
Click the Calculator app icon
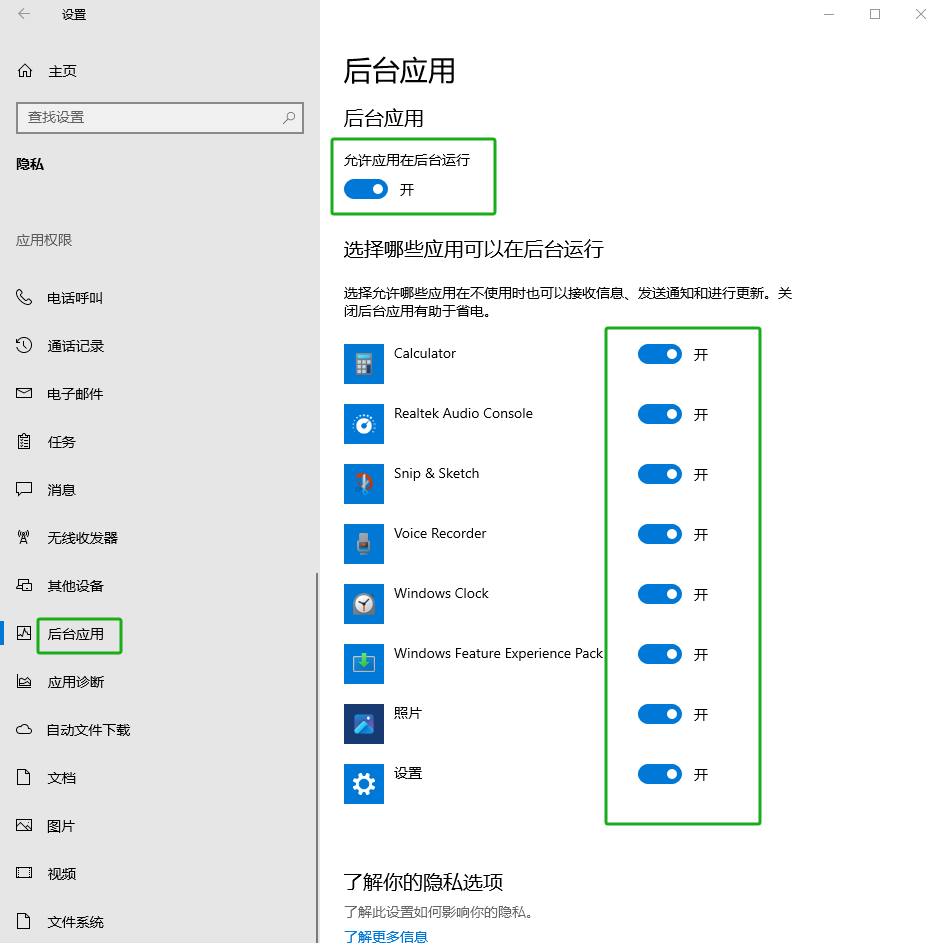click(364, 364)
